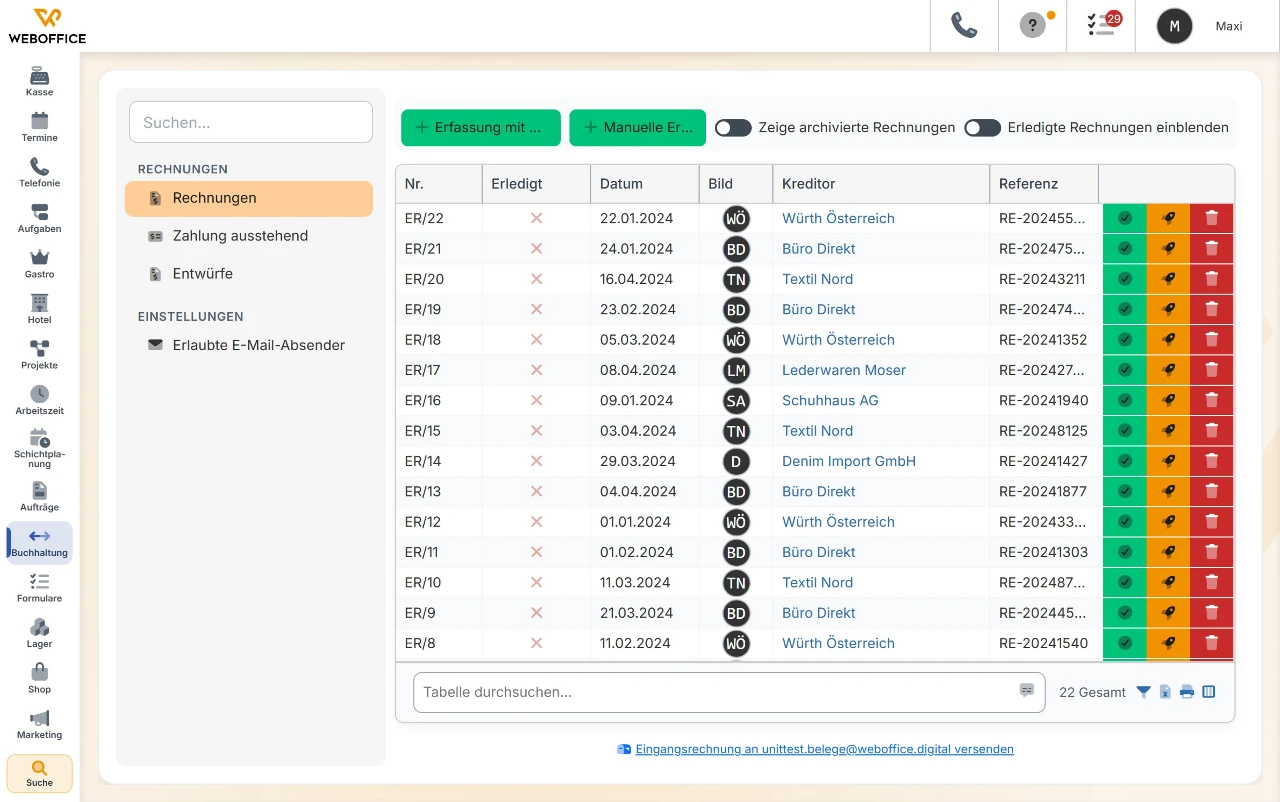Screen dimensions: 1280x802
Task: Open Würth Österreich link in ER/22 row
Action: point(838,218)
